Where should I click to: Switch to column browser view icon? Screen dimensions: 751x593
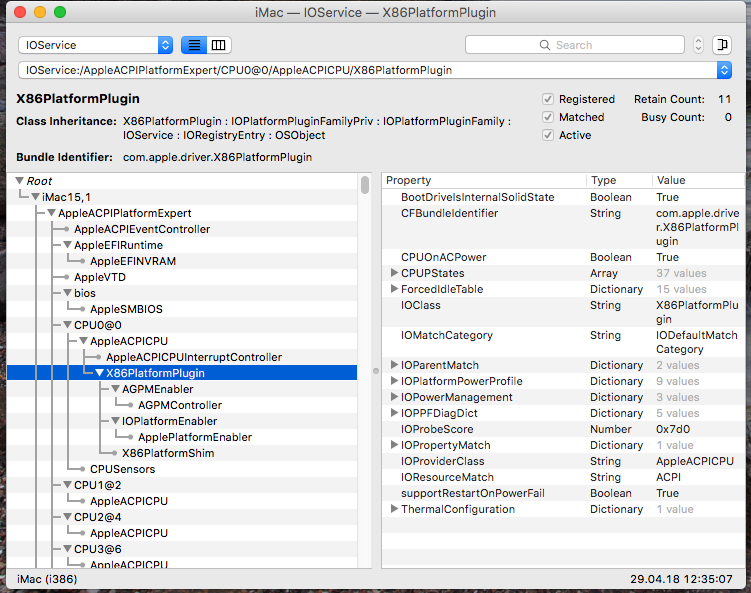click(219, 45)
